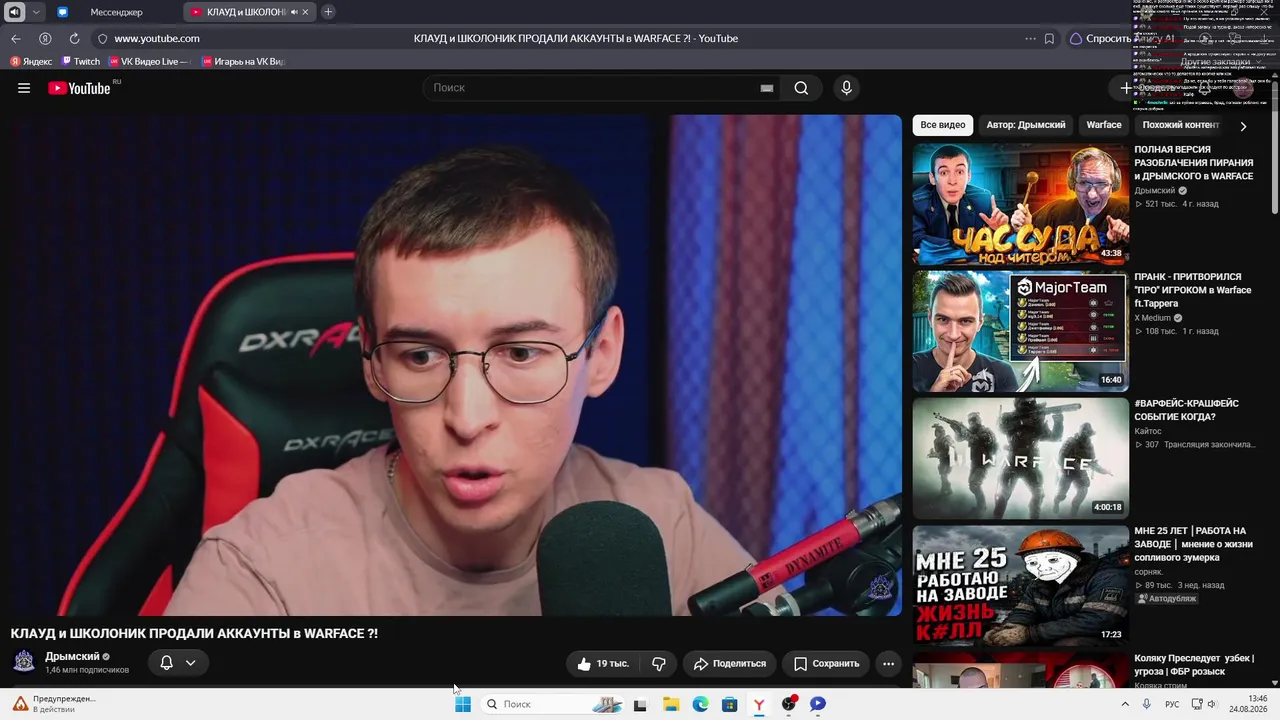Launch File Explorer from the taskbar

(x=671, y=704)
